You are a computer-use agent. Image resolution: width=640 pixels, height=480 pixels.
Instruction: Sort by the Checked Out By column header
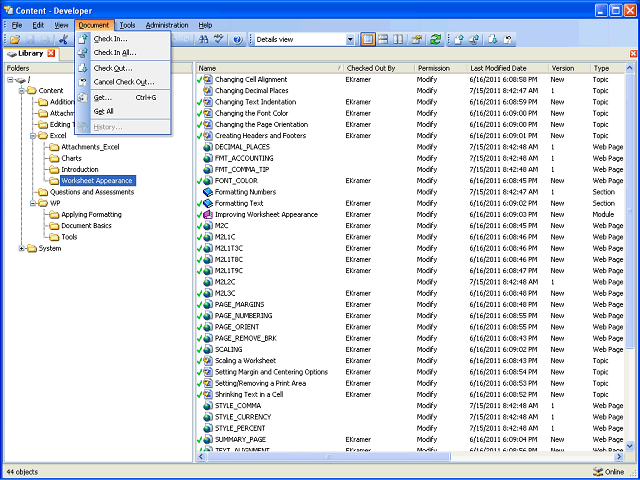379,68
